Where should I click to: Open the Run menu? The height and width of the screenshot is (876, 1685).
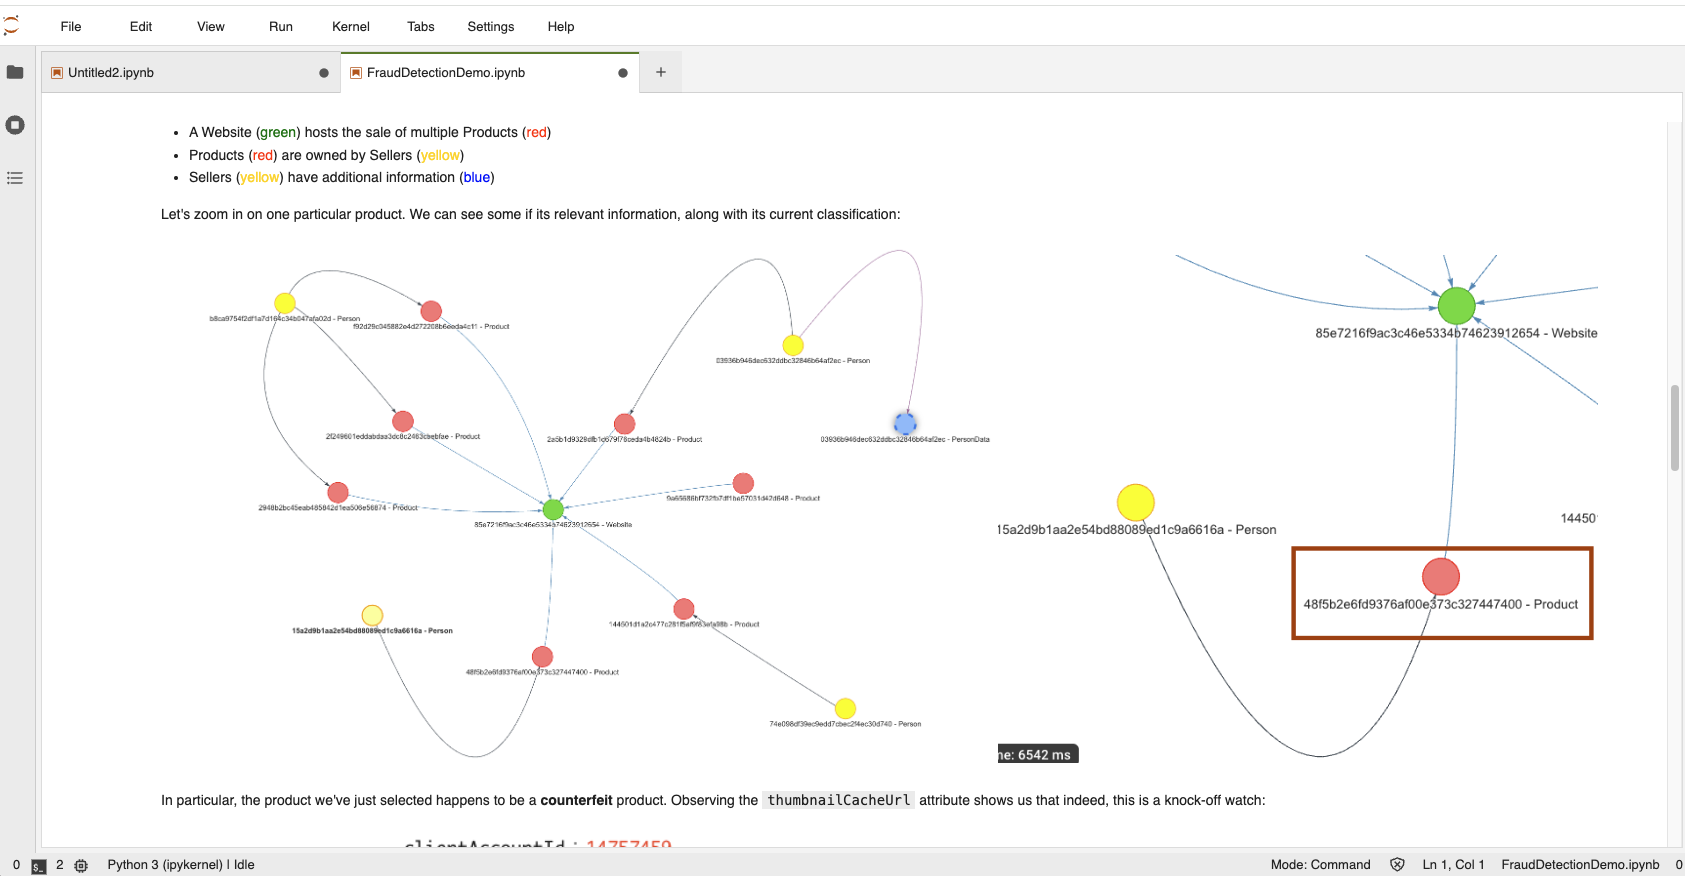[x=281, y=27]
